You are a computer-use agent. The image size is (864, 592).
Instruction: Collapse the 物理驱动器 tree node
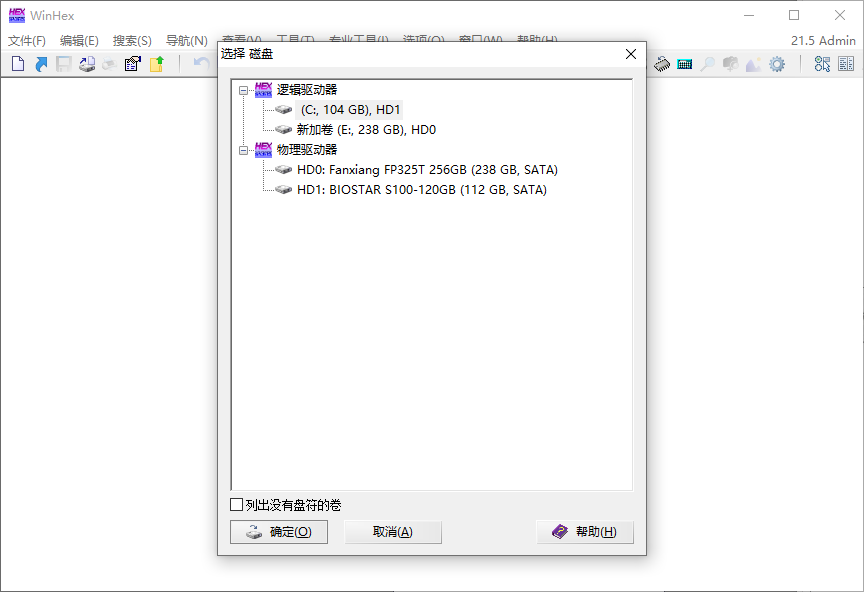(x=243, y=150)
